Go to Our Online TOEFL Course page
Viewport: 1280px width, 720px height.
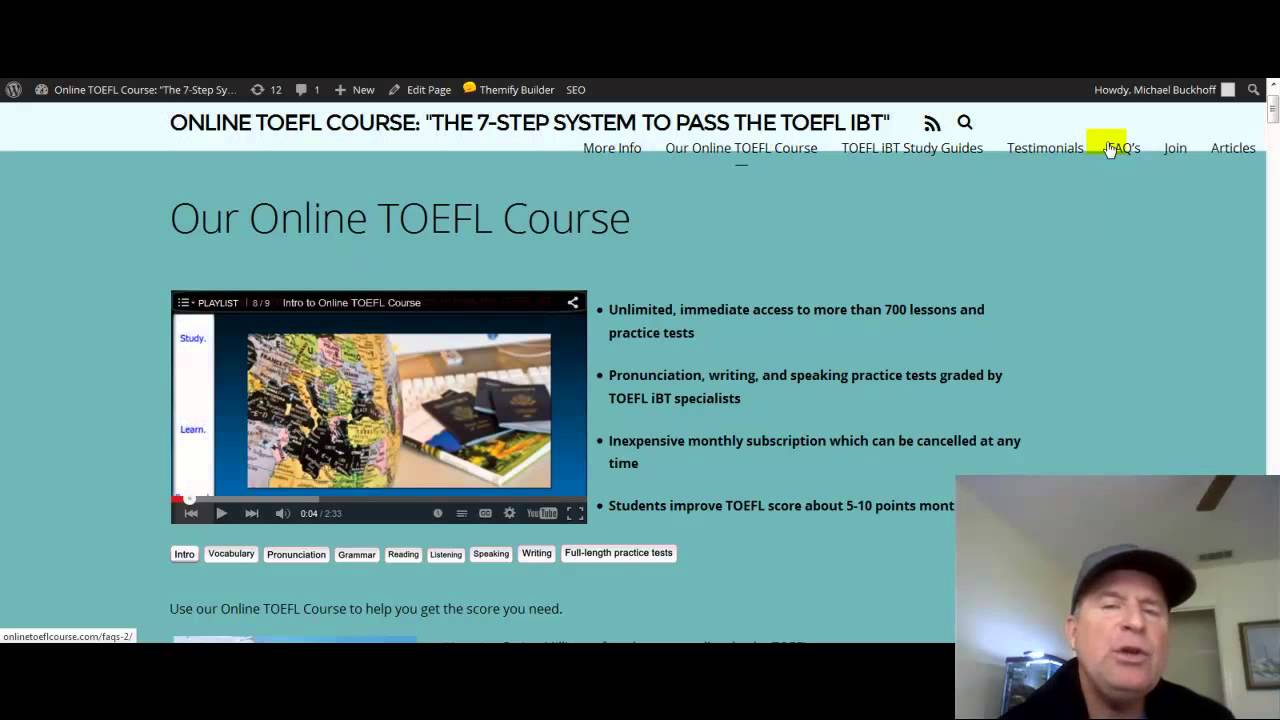pos(741,148)
